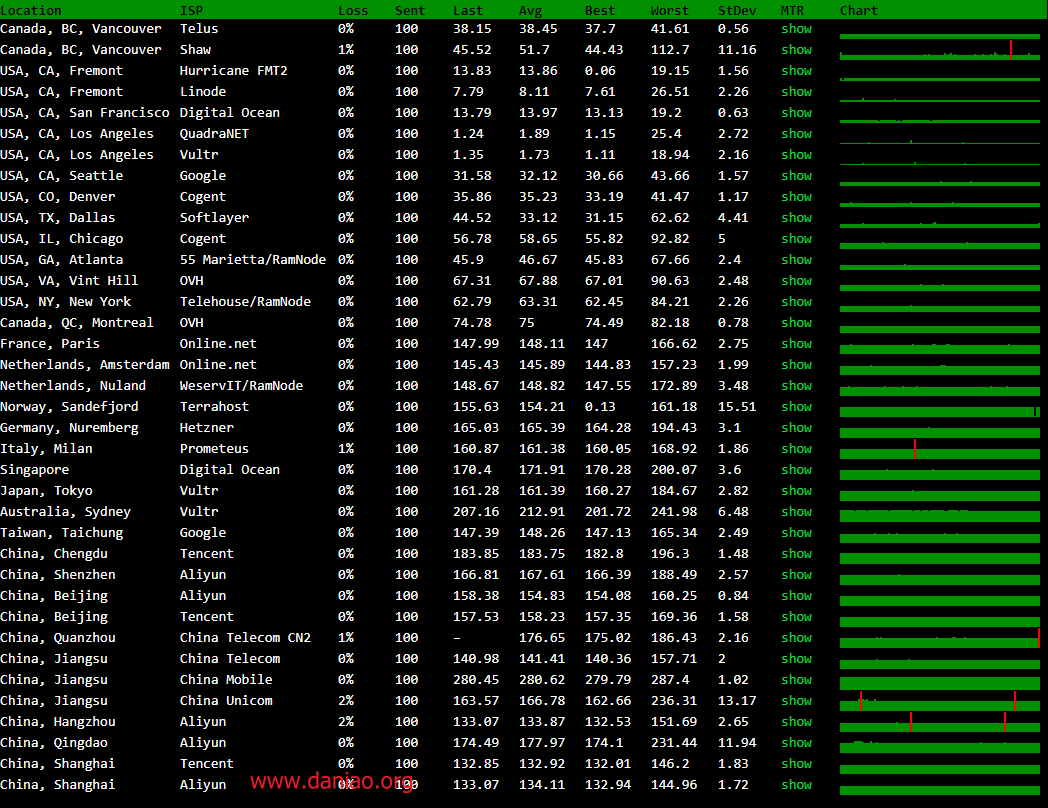
Task: Show MTR for Digital Ocean Singapore
Action: tap(796, 470)
